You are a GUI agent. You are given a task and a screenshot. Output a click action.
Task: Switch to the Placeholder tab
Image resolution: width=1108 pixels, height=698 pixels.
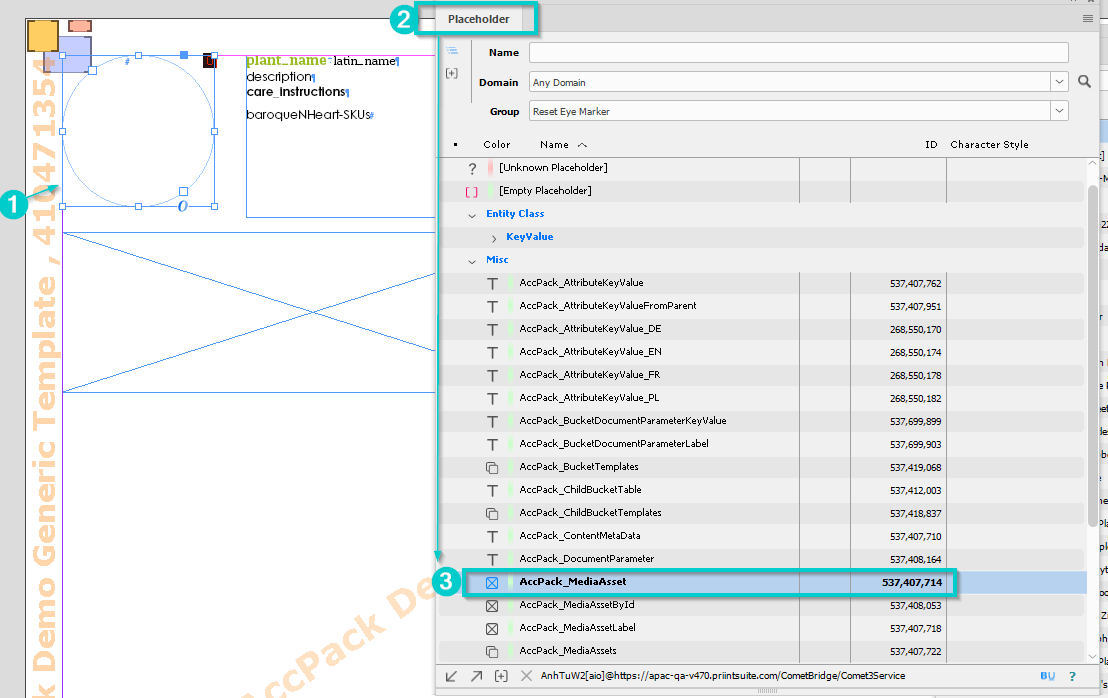(x=478, y=19)
